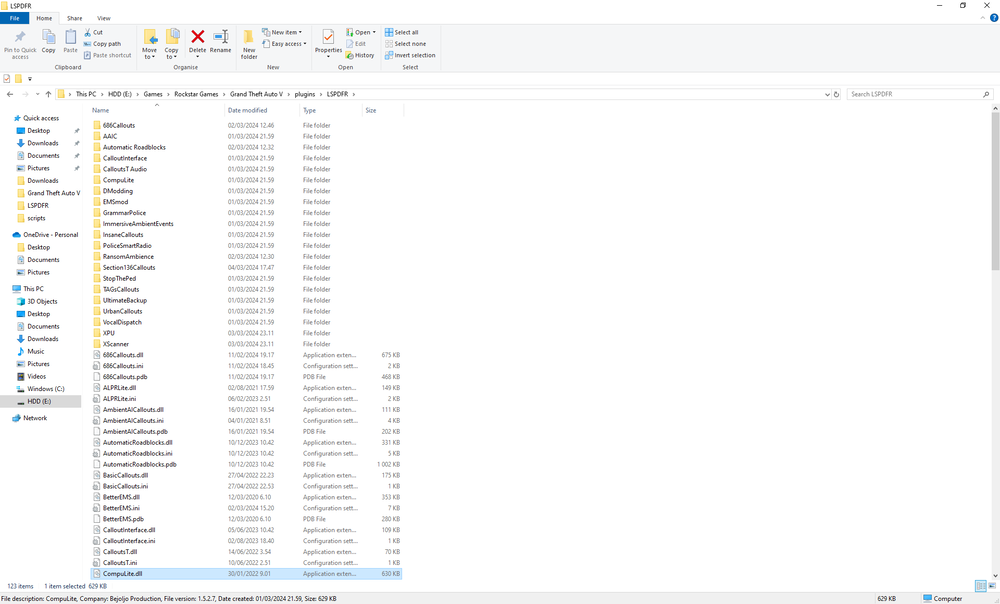Open the Share tab
This screenshot has height=604, width=1000.
(x=74, y=17)
